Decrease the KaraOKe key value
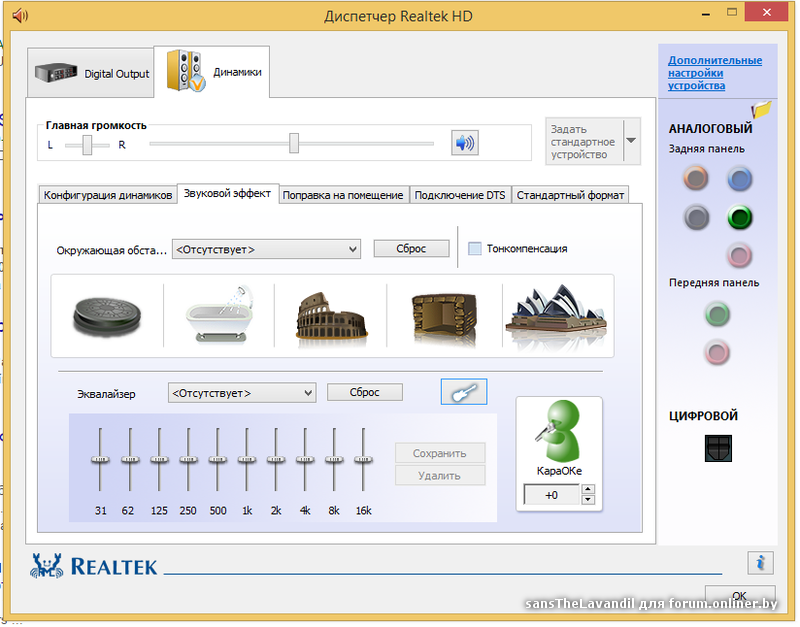Viewport: 800px width, 627px height. click(x=590, y=501)
